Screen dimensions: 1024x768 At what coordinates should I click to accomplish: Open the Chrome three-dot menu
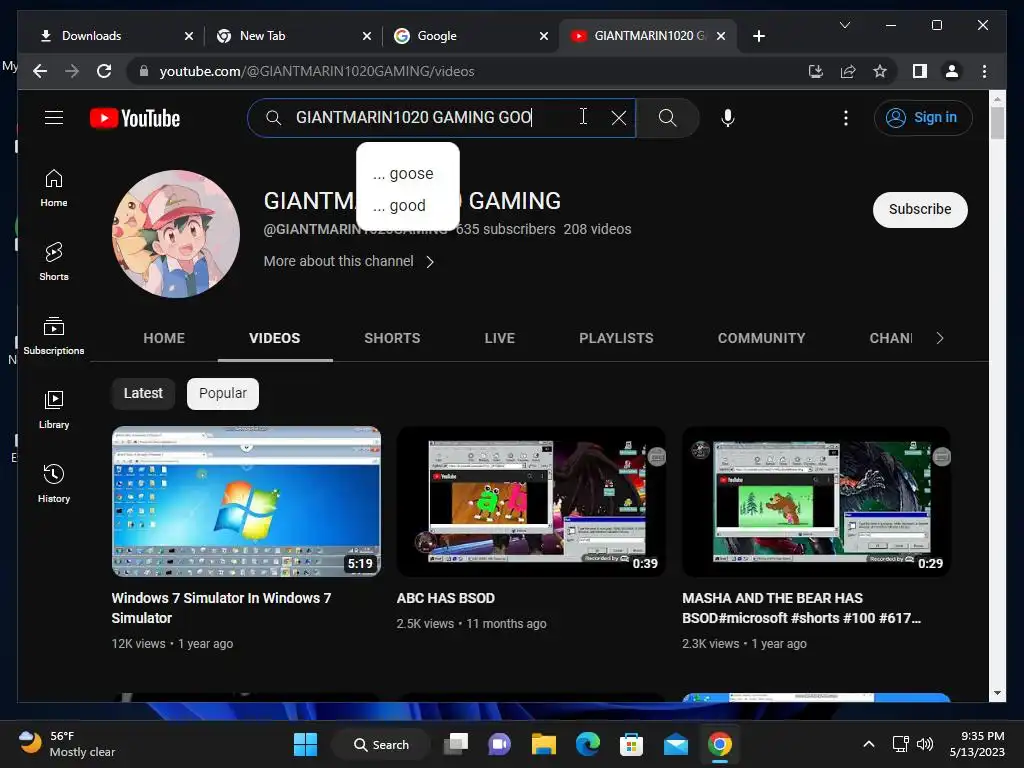coord(984,71)
